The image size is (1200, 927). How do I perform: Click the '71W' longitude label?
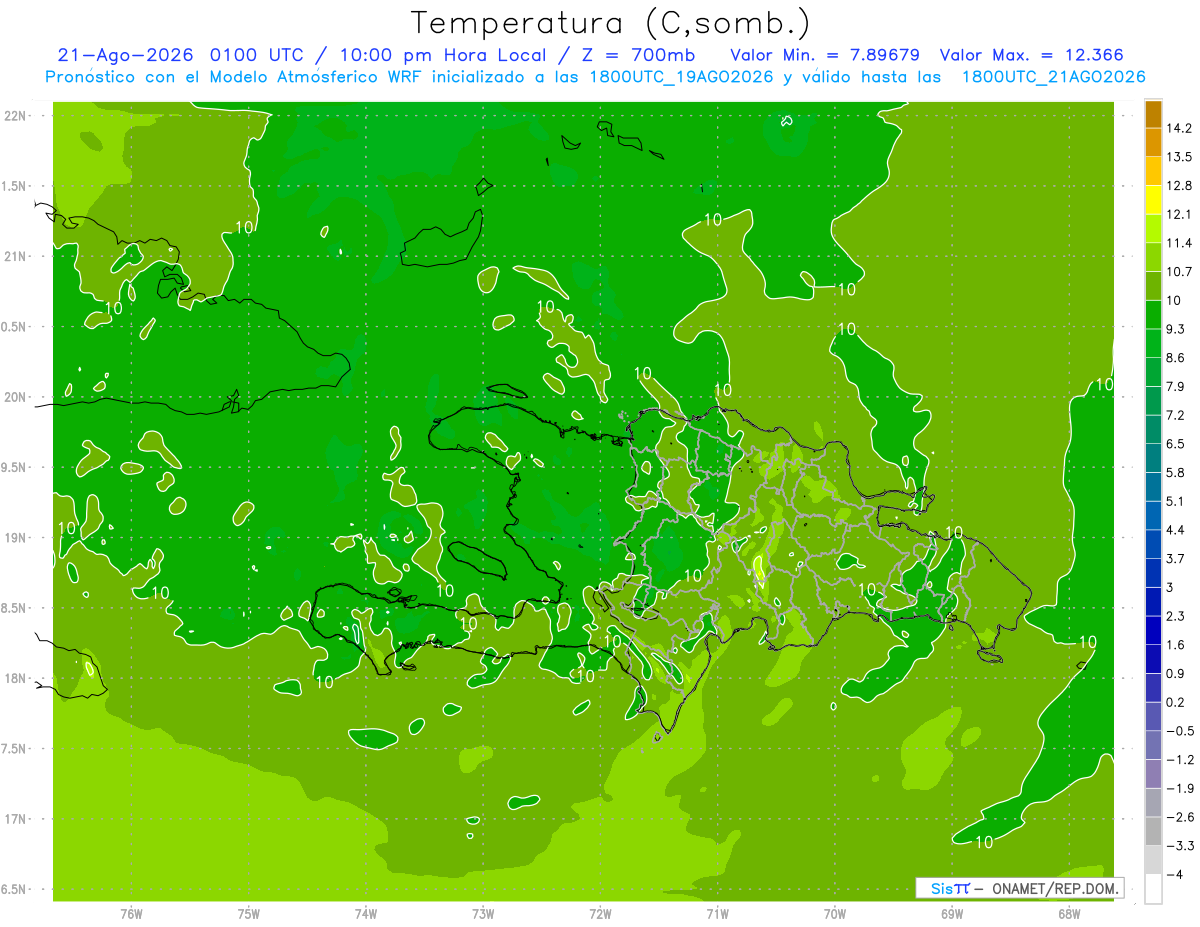pos(717,914)
